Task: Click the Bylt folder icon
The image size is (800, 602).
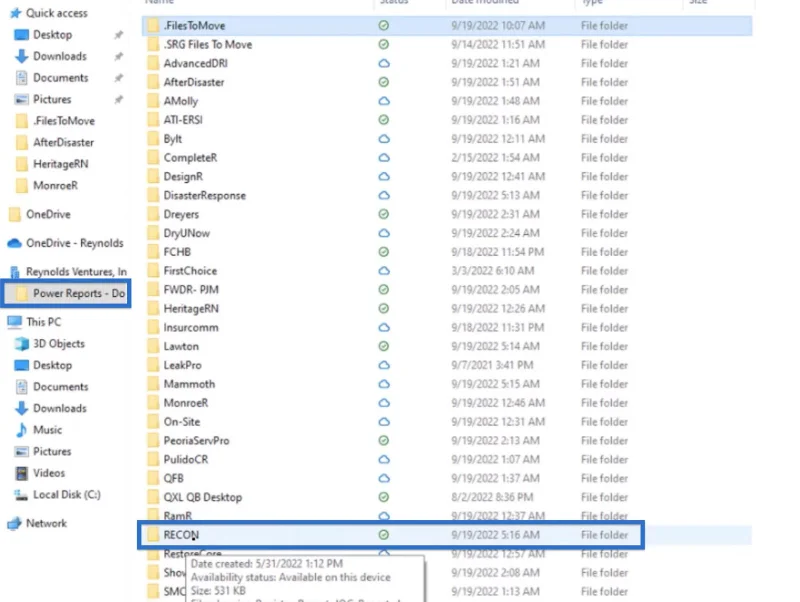Action: click(153, 139)
